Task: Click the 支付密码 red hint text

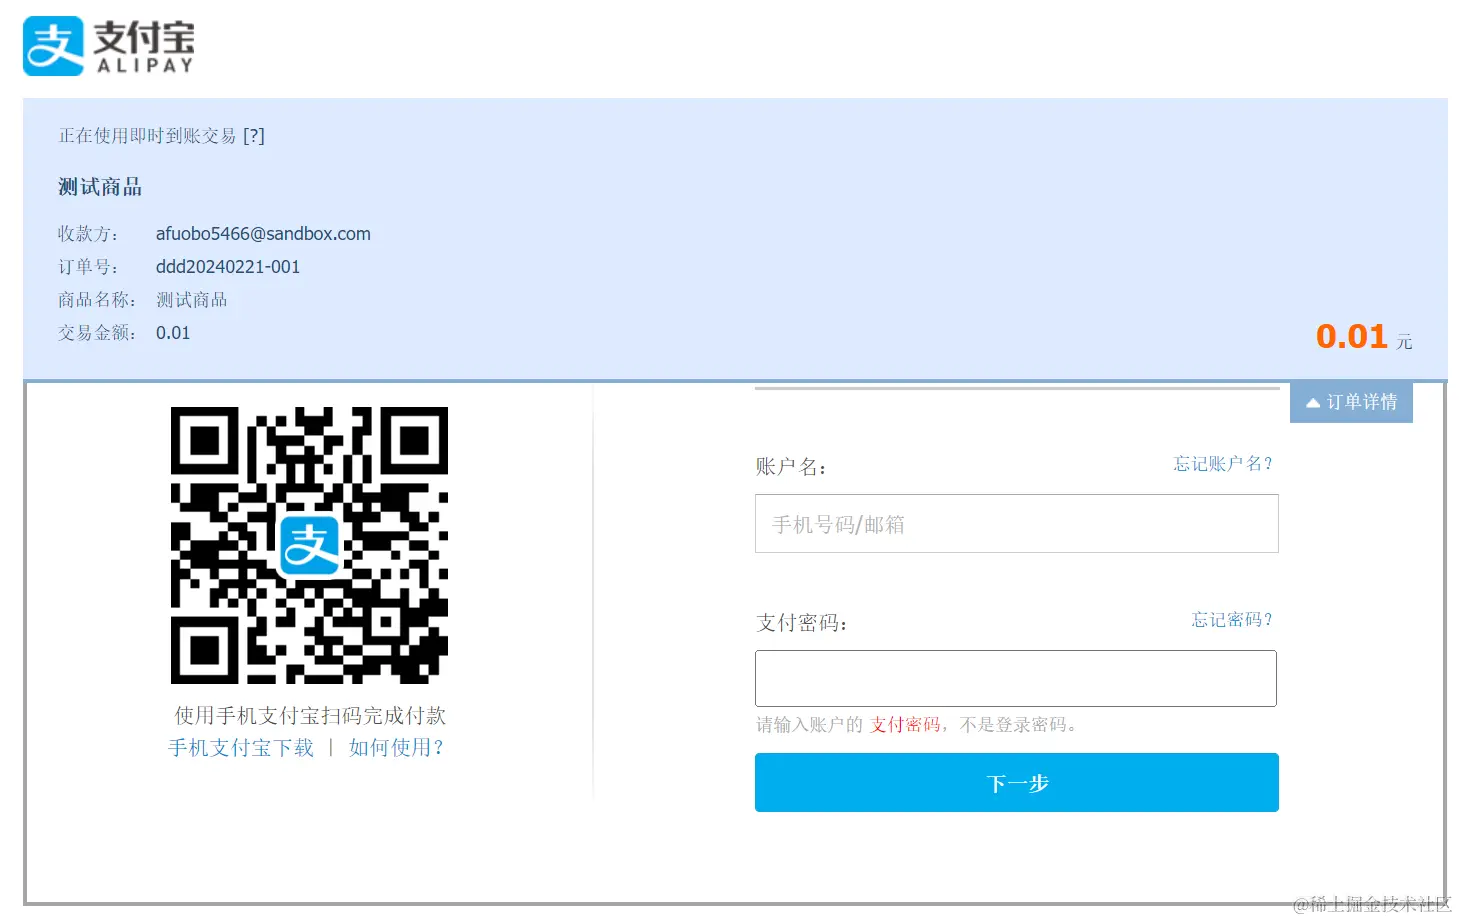Action: pyautogui.click(x=905, y=725)
